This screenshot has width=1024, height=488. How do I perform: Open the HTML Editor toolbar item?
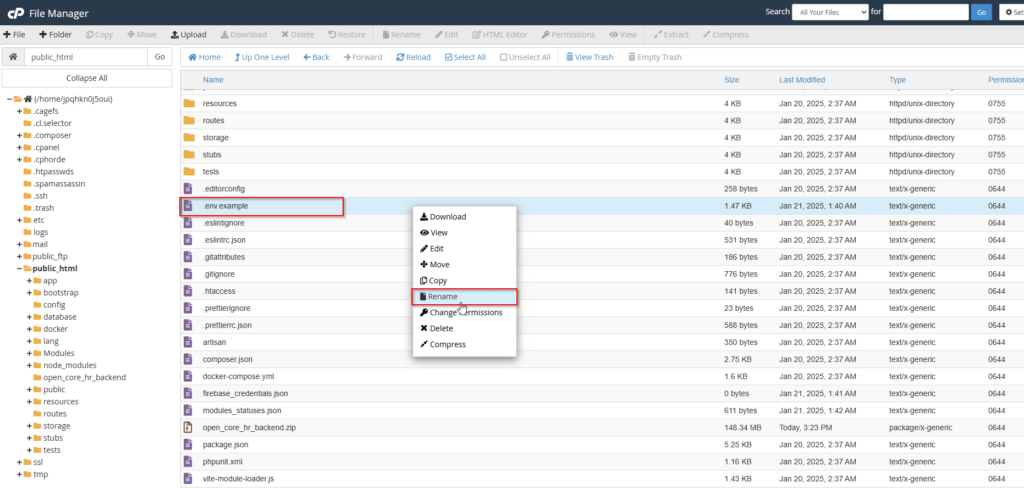[x=500, y=35]
